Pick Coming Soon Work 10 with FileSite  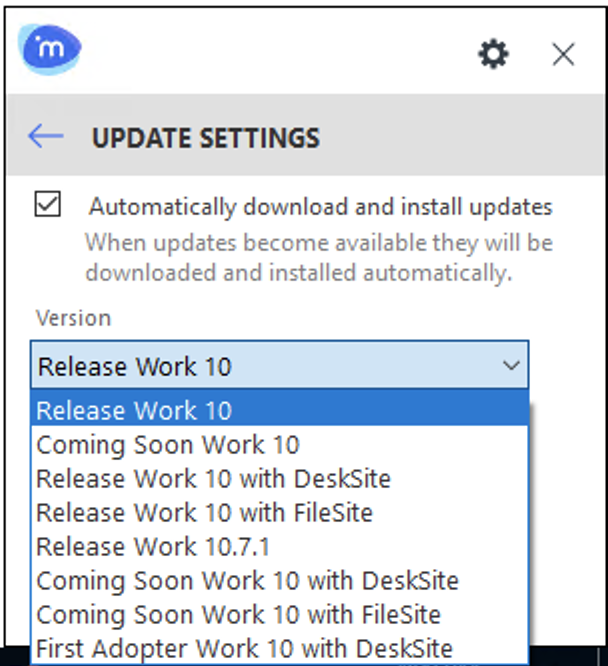click(x=238, y=614)
